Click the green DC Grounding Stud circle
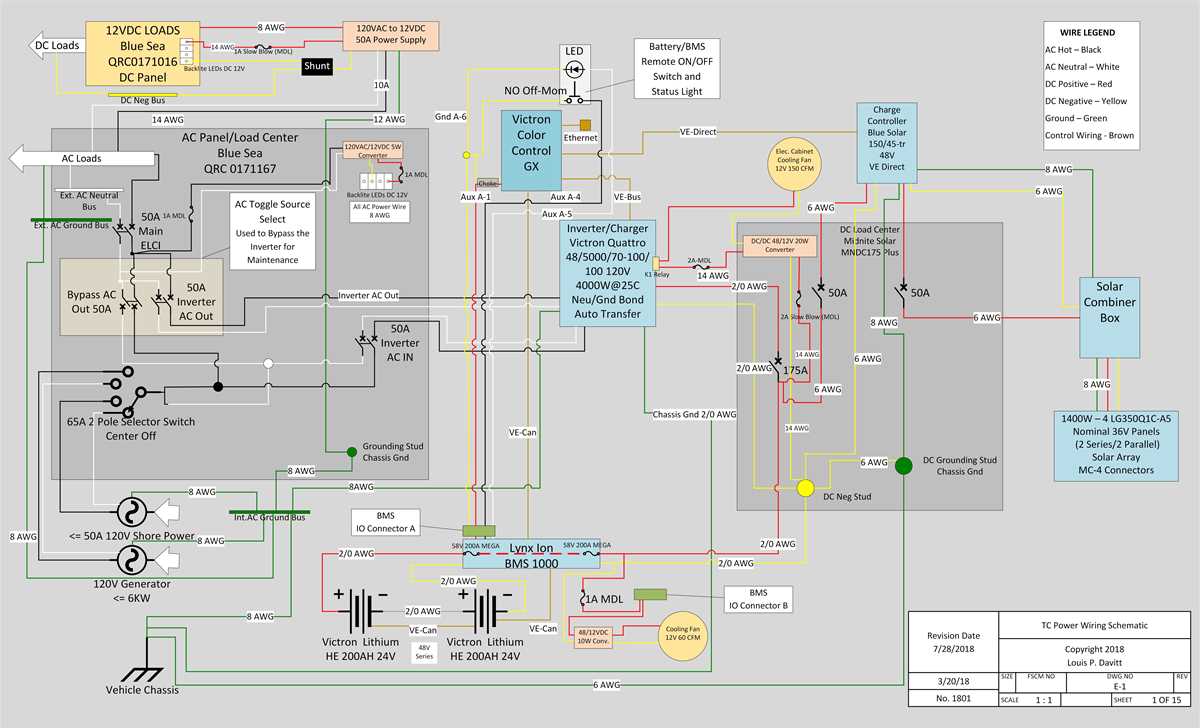The width and height of the screenshot is (1200, 728). tap(904, 466)
